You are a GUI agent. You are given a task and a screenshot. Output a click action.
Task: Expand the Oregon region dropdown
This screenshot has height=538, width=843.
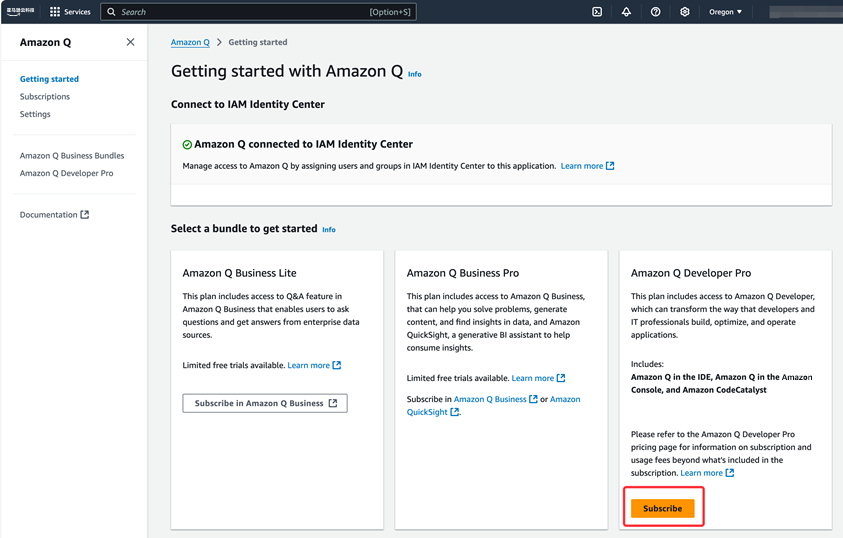[725, 12]
